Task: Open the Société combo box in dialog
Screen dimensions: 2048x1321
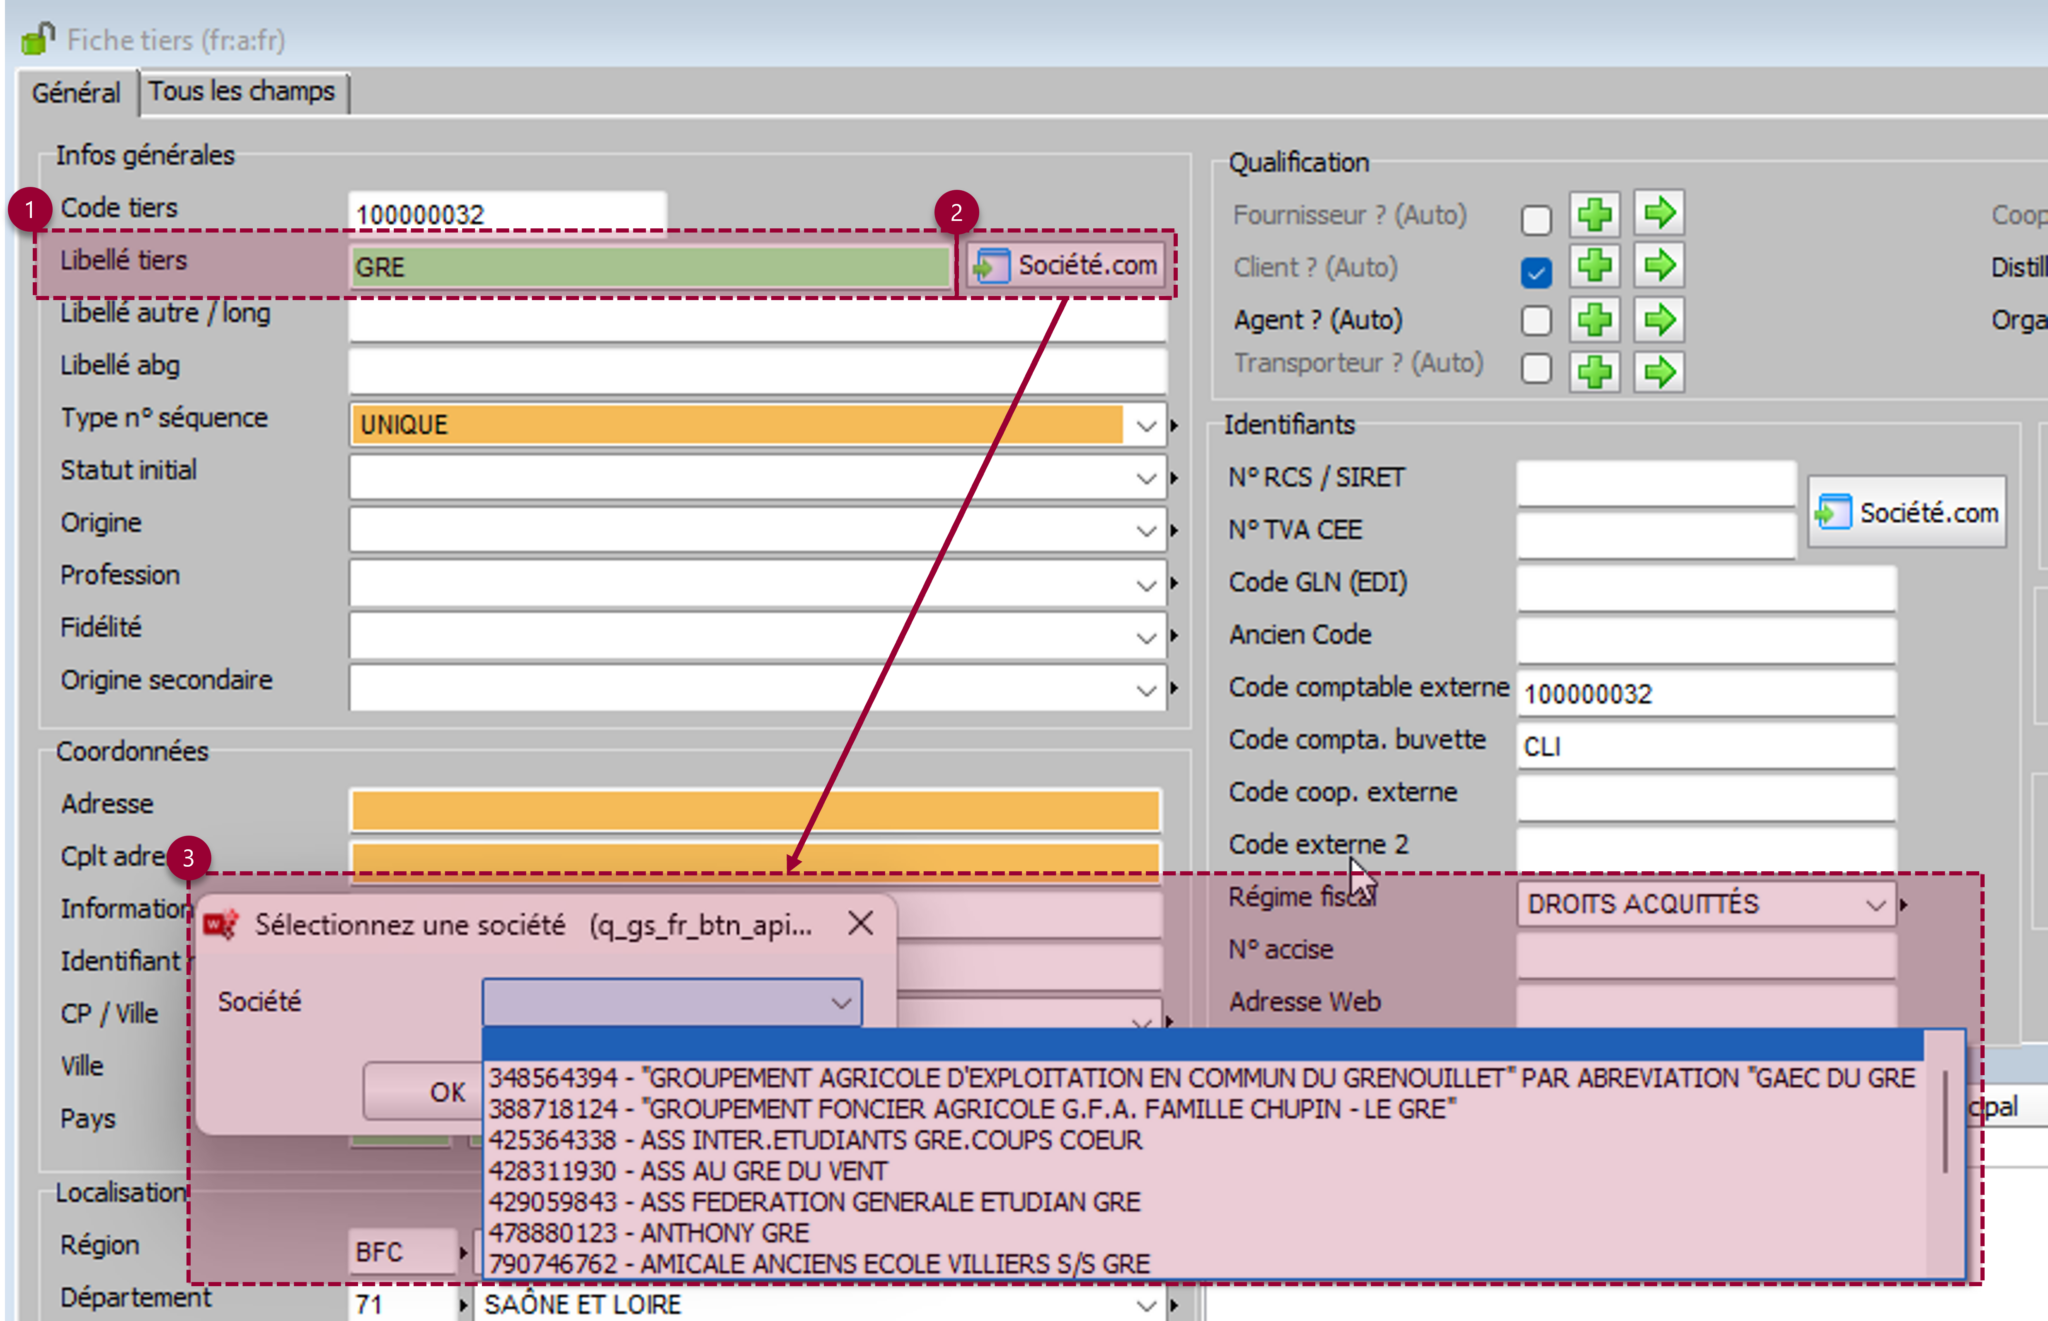Action: point(841,1002)
